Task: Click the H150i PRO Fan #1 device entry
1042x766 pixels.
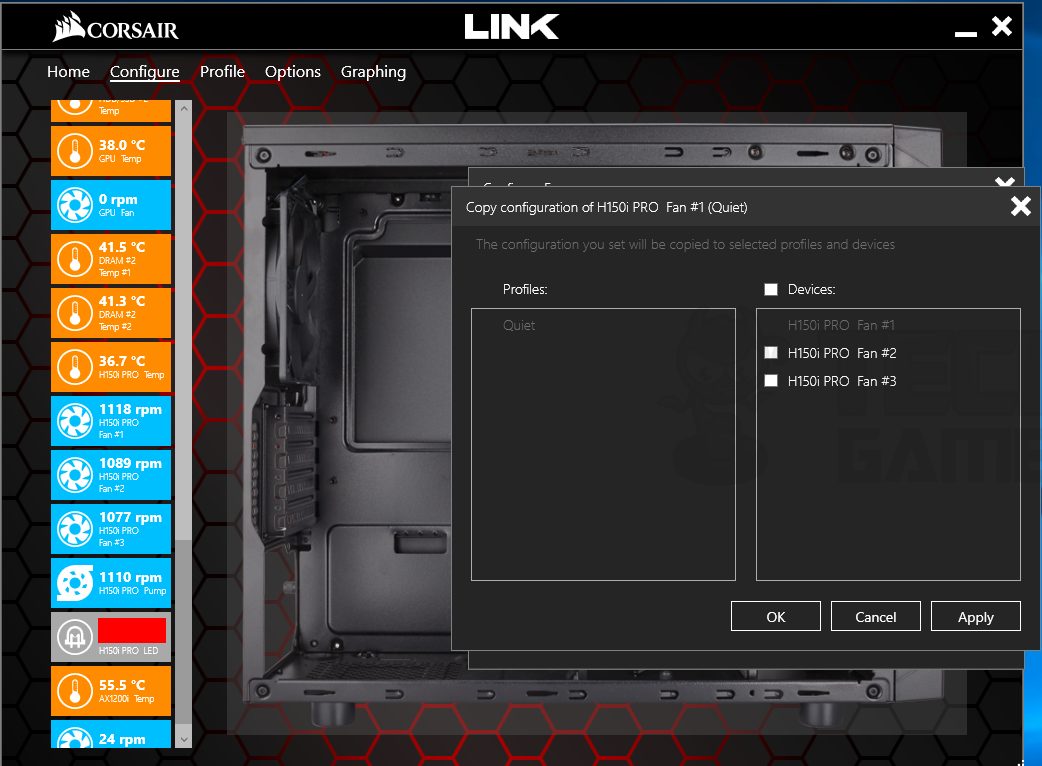Action: [x=841, y=325]
